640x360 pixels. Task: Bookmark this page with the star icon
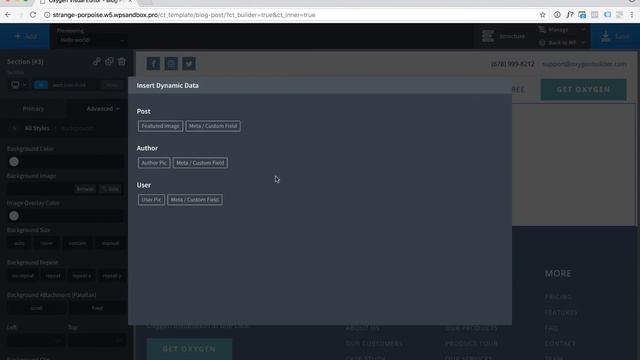[542, 15]
